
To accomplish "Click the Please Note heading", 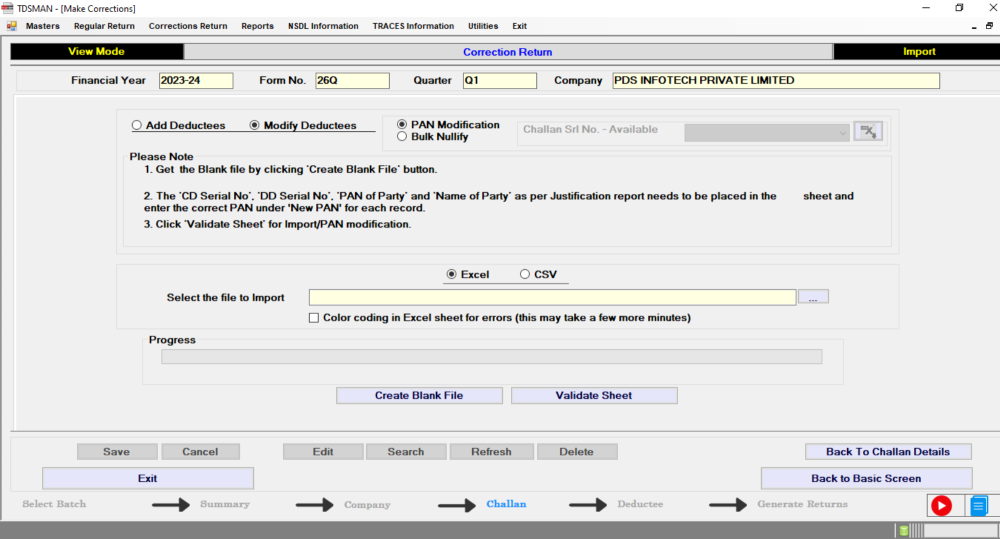I will tap(161, 157).
